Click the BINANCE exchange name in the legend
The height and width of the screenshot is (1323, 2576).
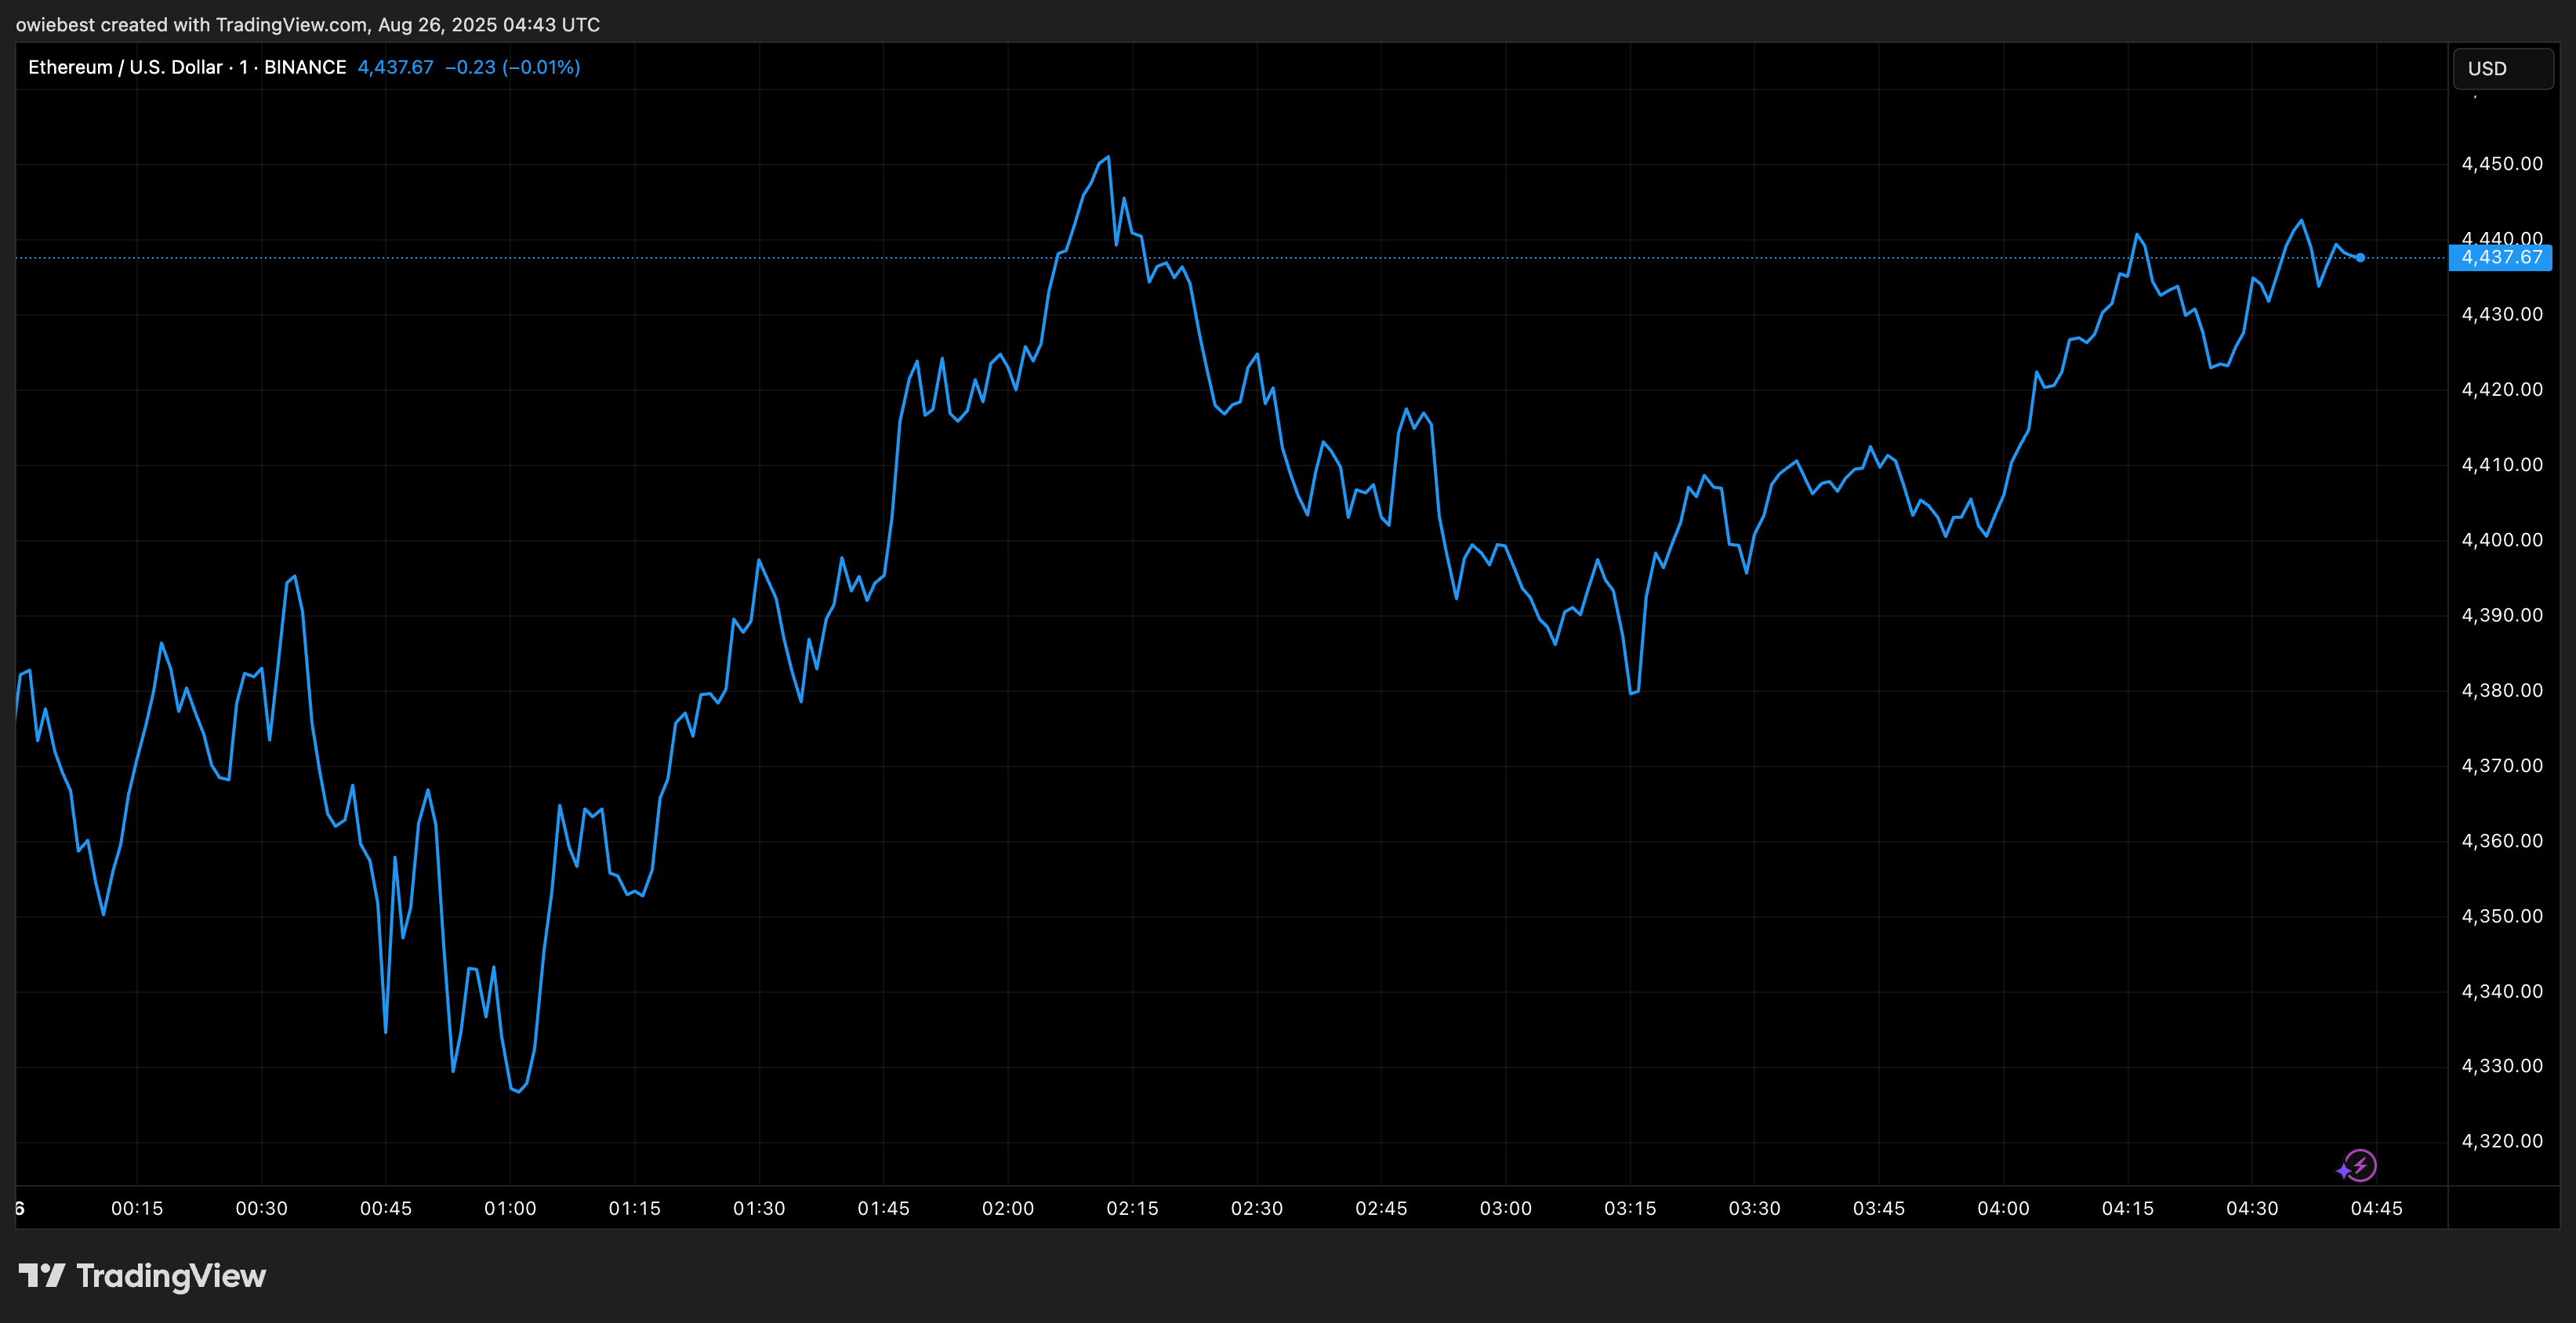coord(305,67)
